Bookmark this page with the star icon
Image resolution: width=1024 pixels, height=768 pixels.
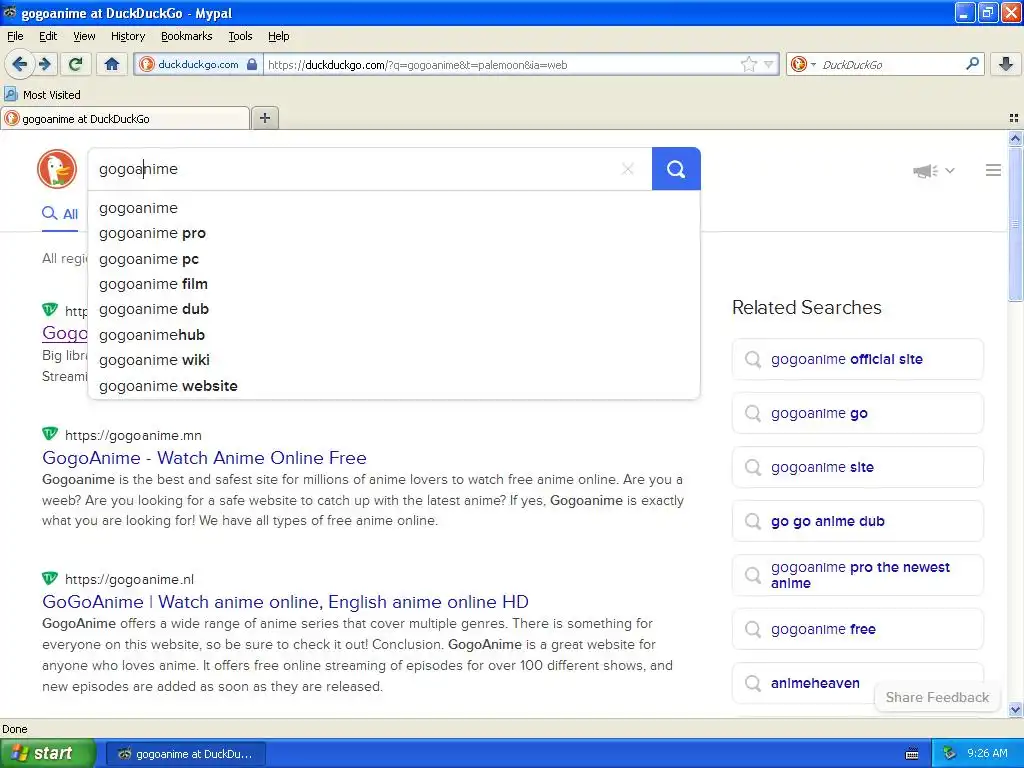[748, 64]
